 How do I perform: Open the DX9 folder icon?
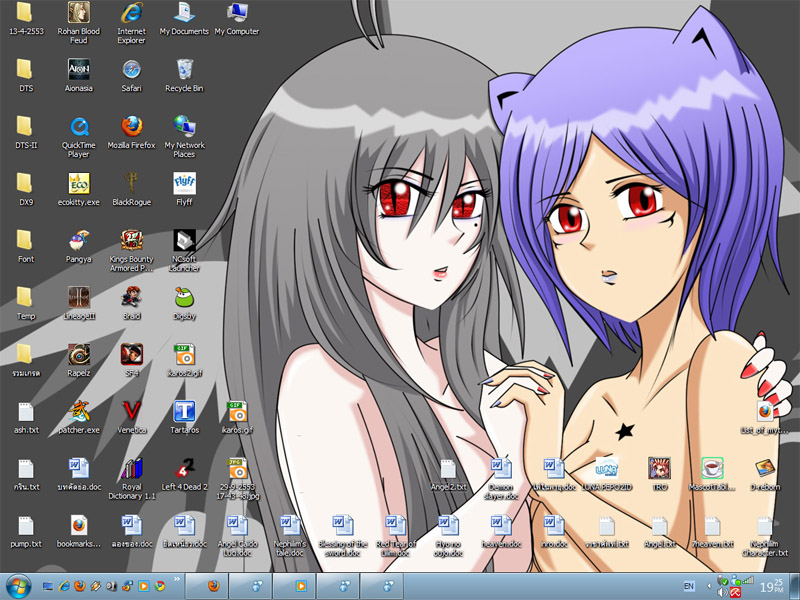pos(26,189)
